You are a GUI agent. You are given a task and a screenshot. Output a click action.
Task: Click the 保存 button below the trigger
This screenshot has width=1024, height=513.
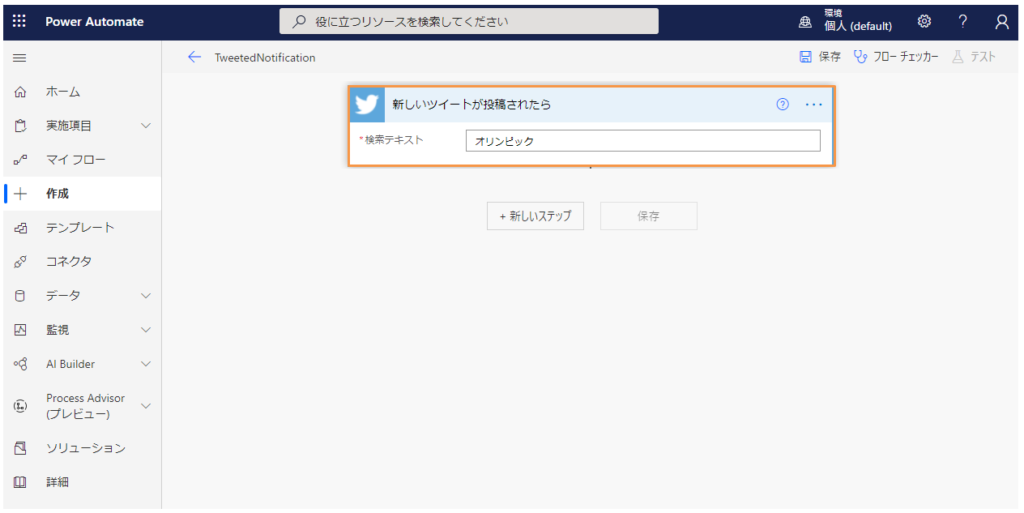(648, 216)
